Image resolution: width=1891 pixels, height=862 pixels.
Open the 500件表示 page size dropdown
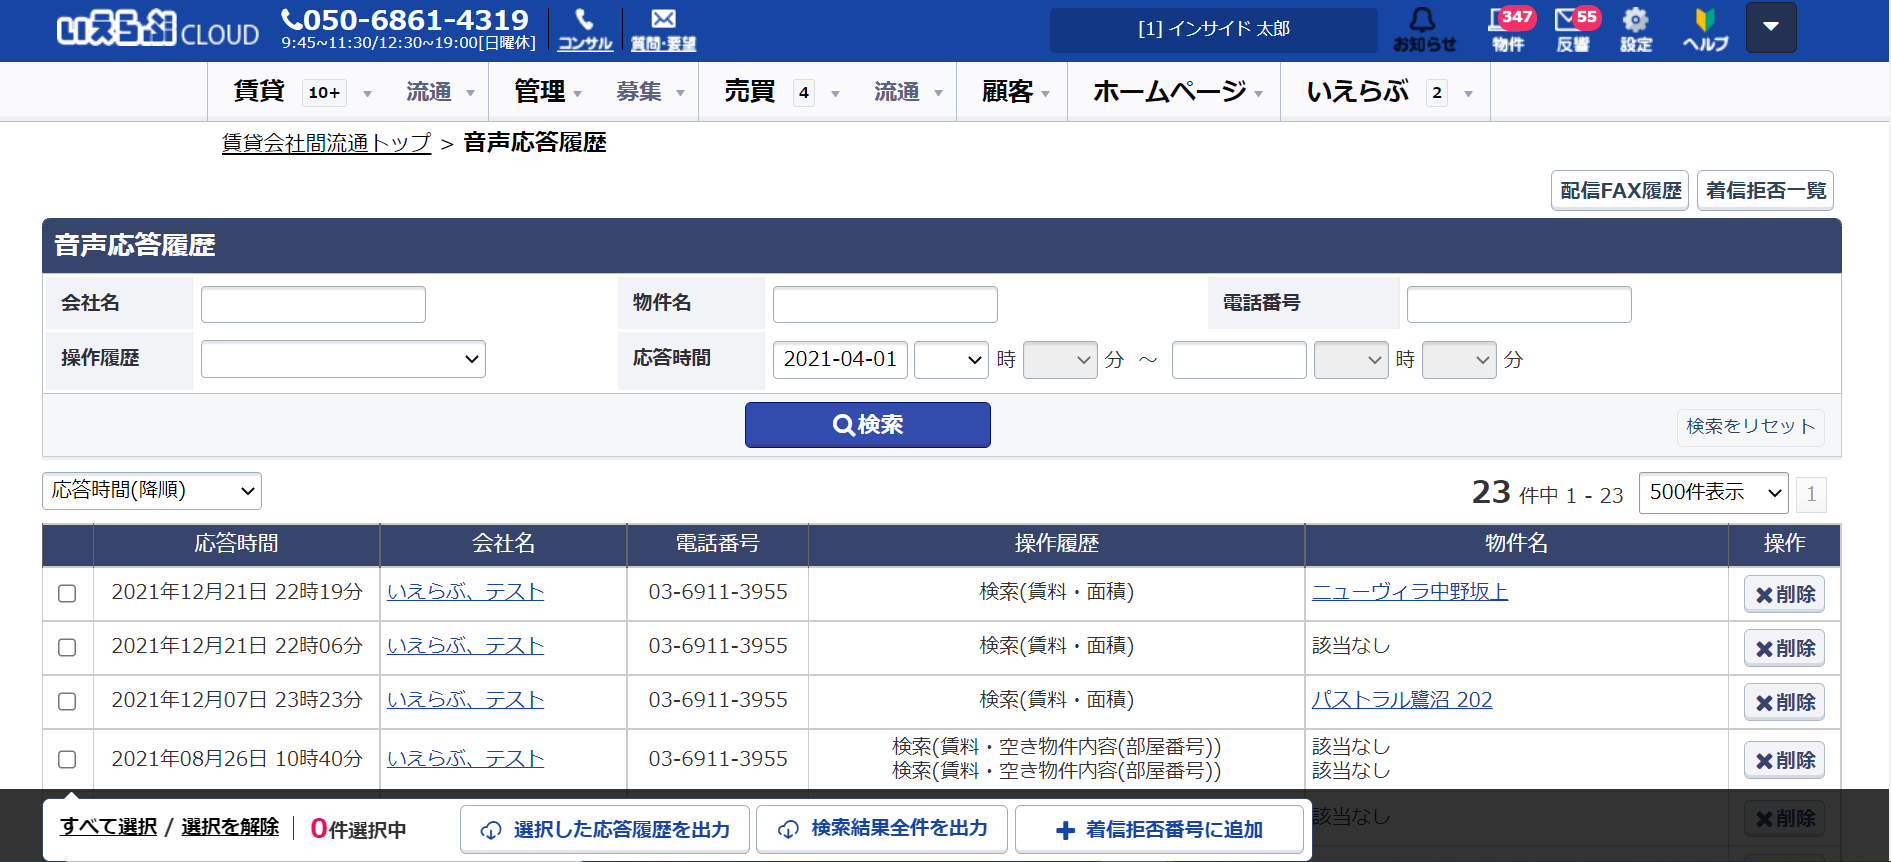click(x=1713, y=493)
